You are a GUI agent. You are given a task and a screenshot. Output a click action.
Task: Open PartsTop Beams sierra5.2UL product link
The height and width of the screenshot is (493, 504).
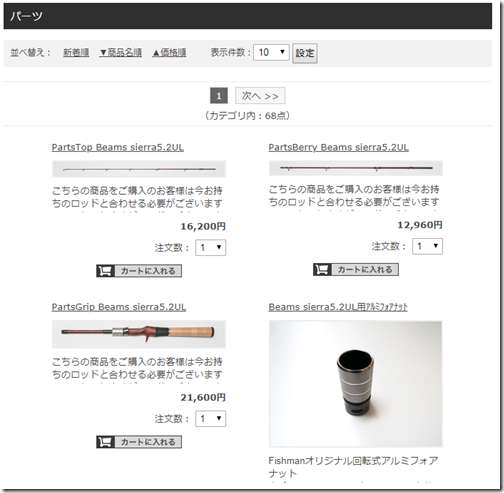(x=118, y=147)
